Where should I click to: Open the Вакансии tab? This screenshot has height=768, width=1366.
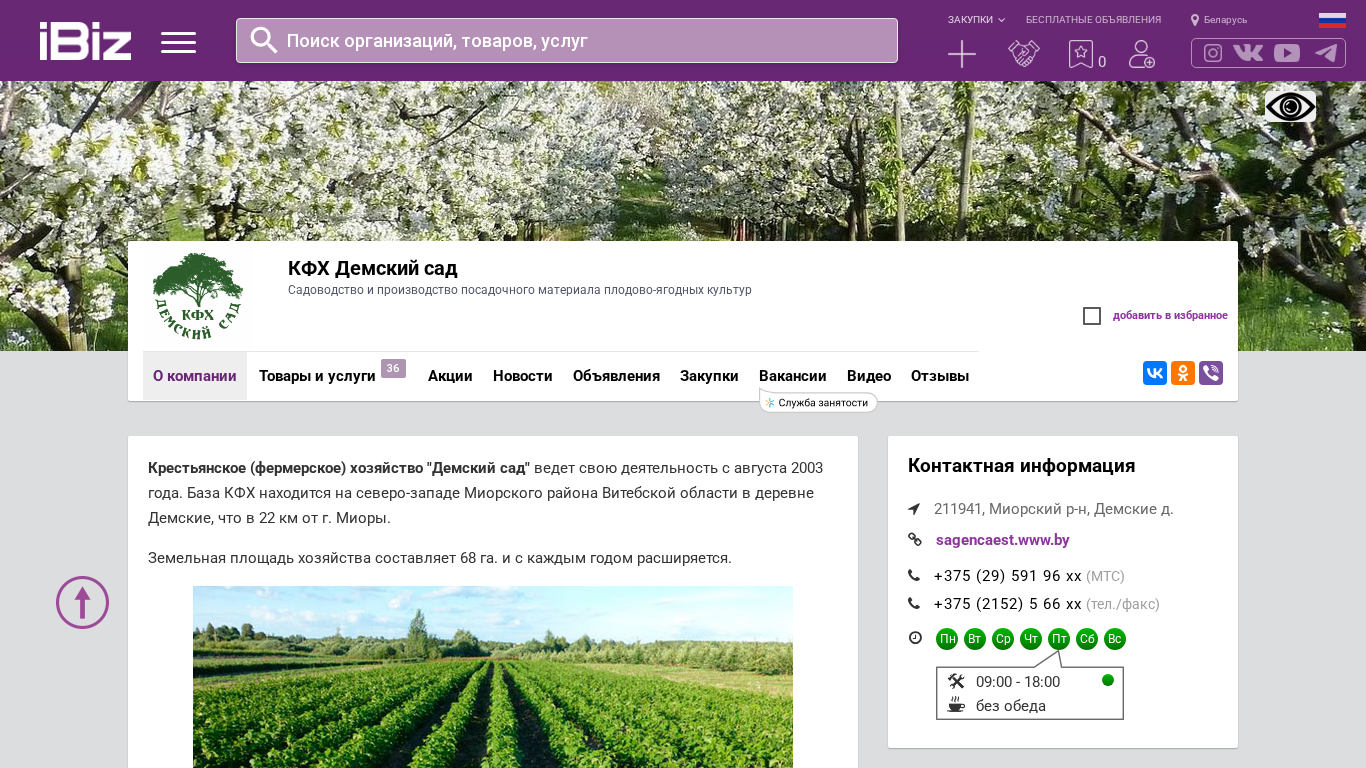point(793,376)
